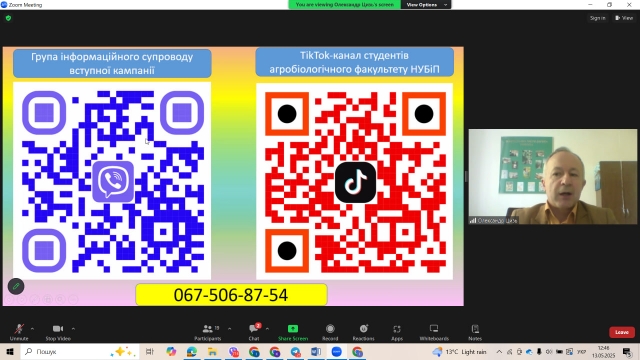Screen dimensions: 640x360
Task: Leave the meeting with the red button
Action: (x=622, y=332)
